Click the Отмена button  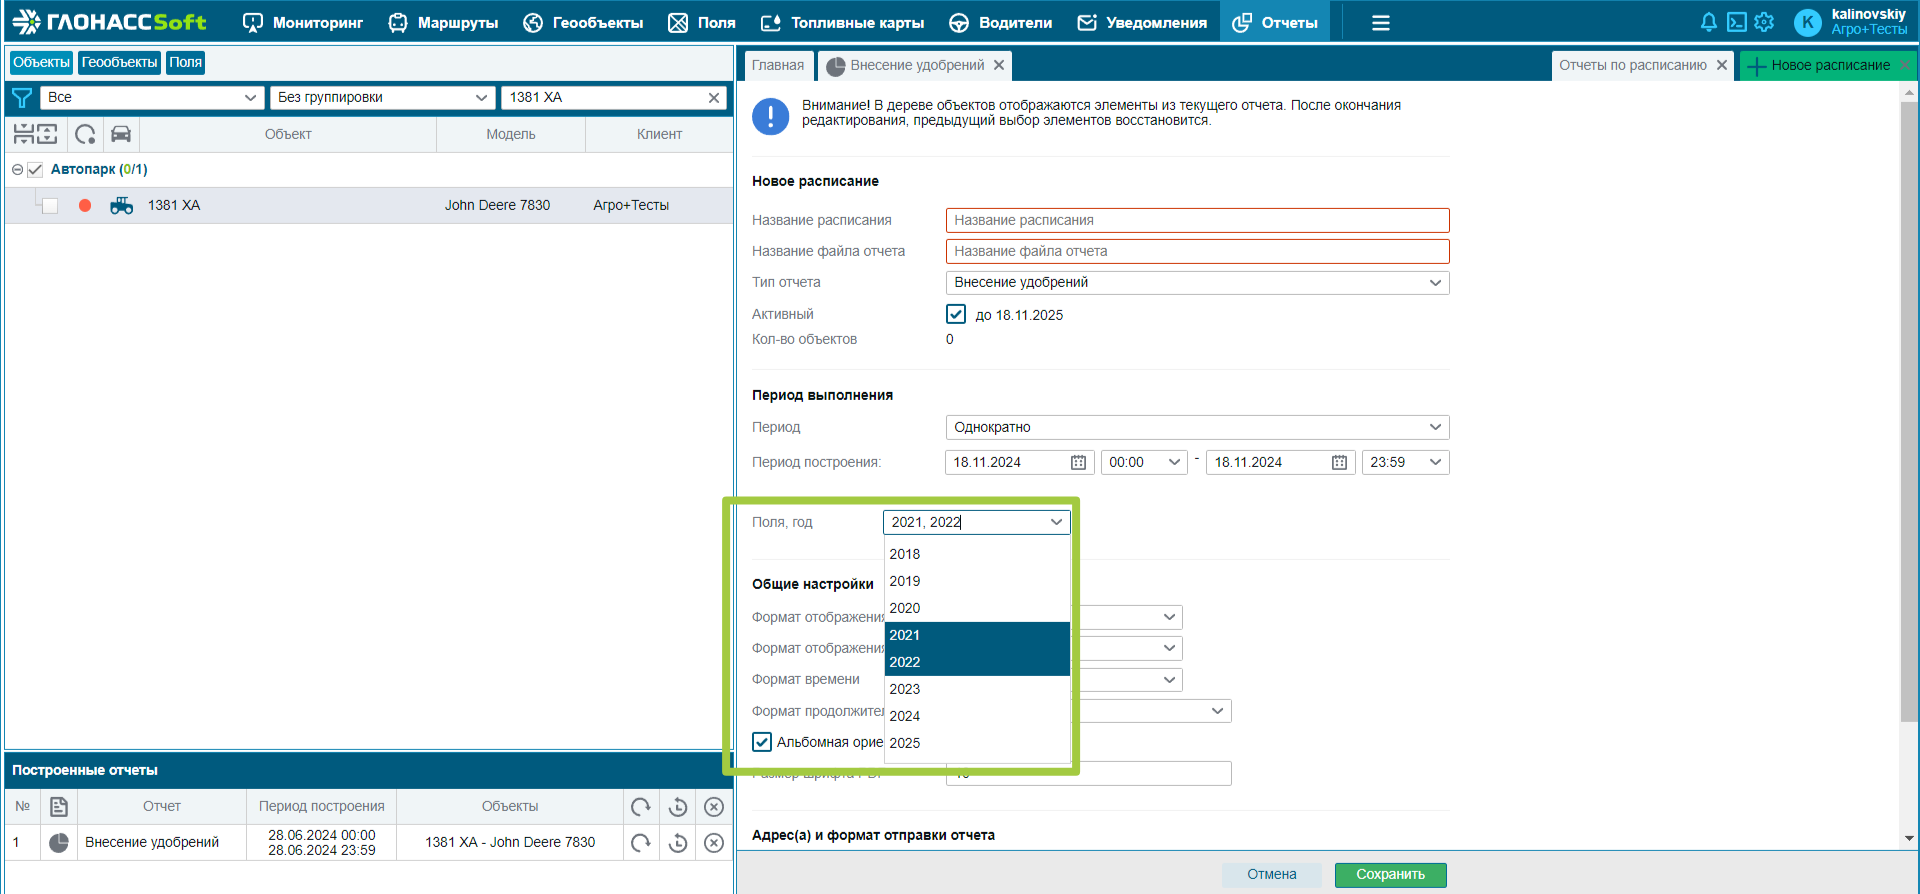click(x=1271, y=874)
